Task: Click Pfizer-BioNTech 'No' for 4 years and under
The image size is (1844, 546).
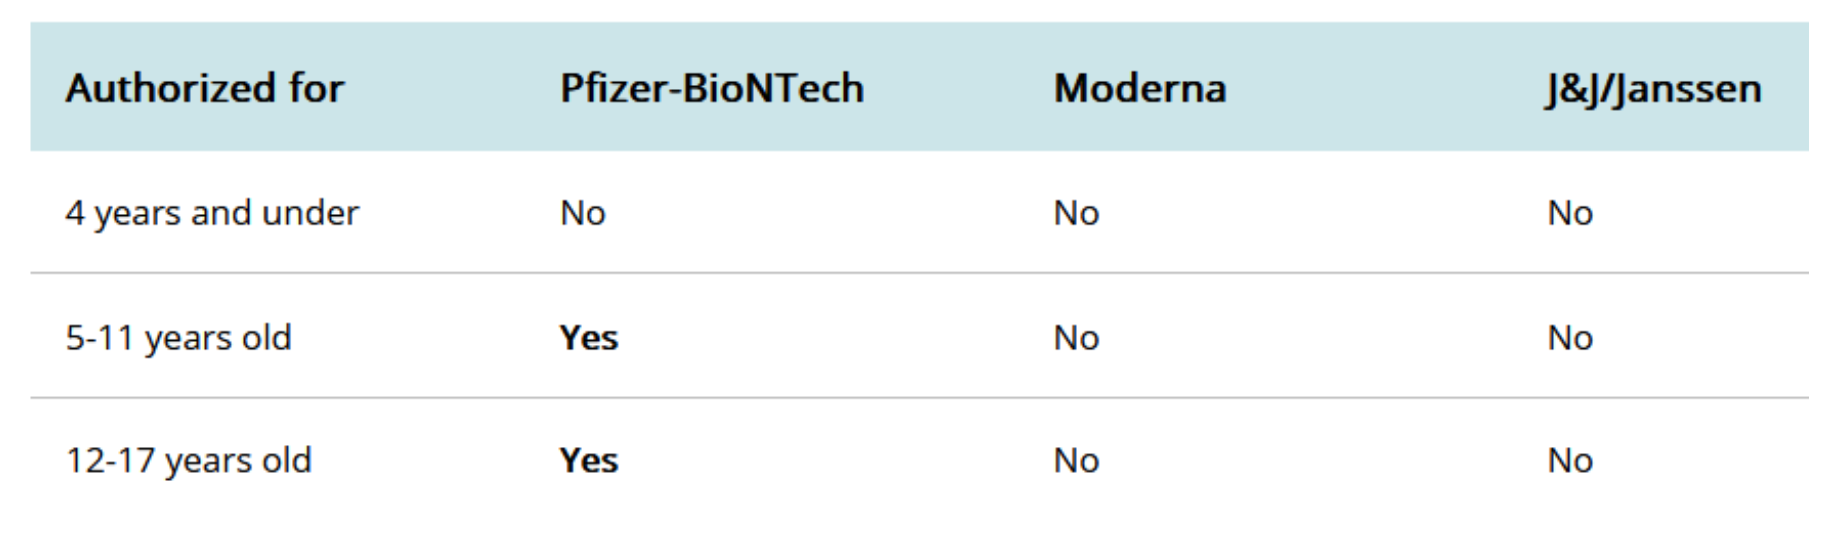Action: 582,213
